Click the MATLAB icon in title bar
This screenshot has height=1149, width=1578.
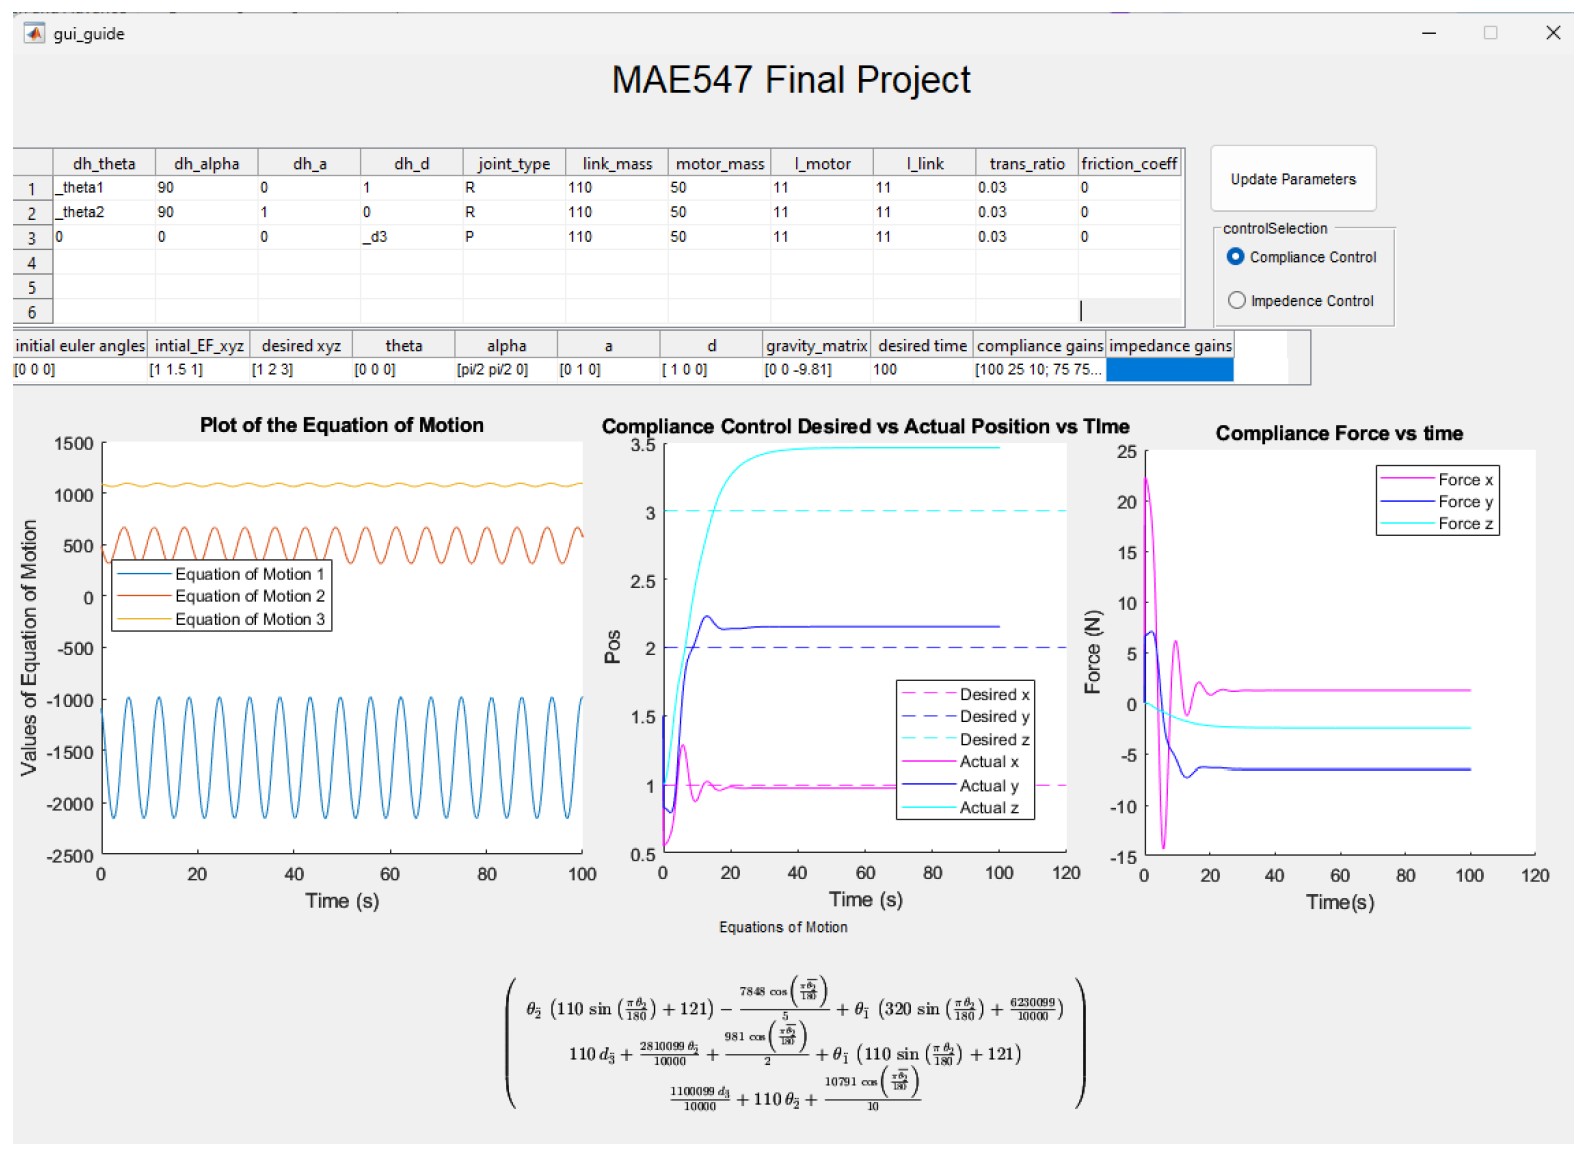[34, 33]
